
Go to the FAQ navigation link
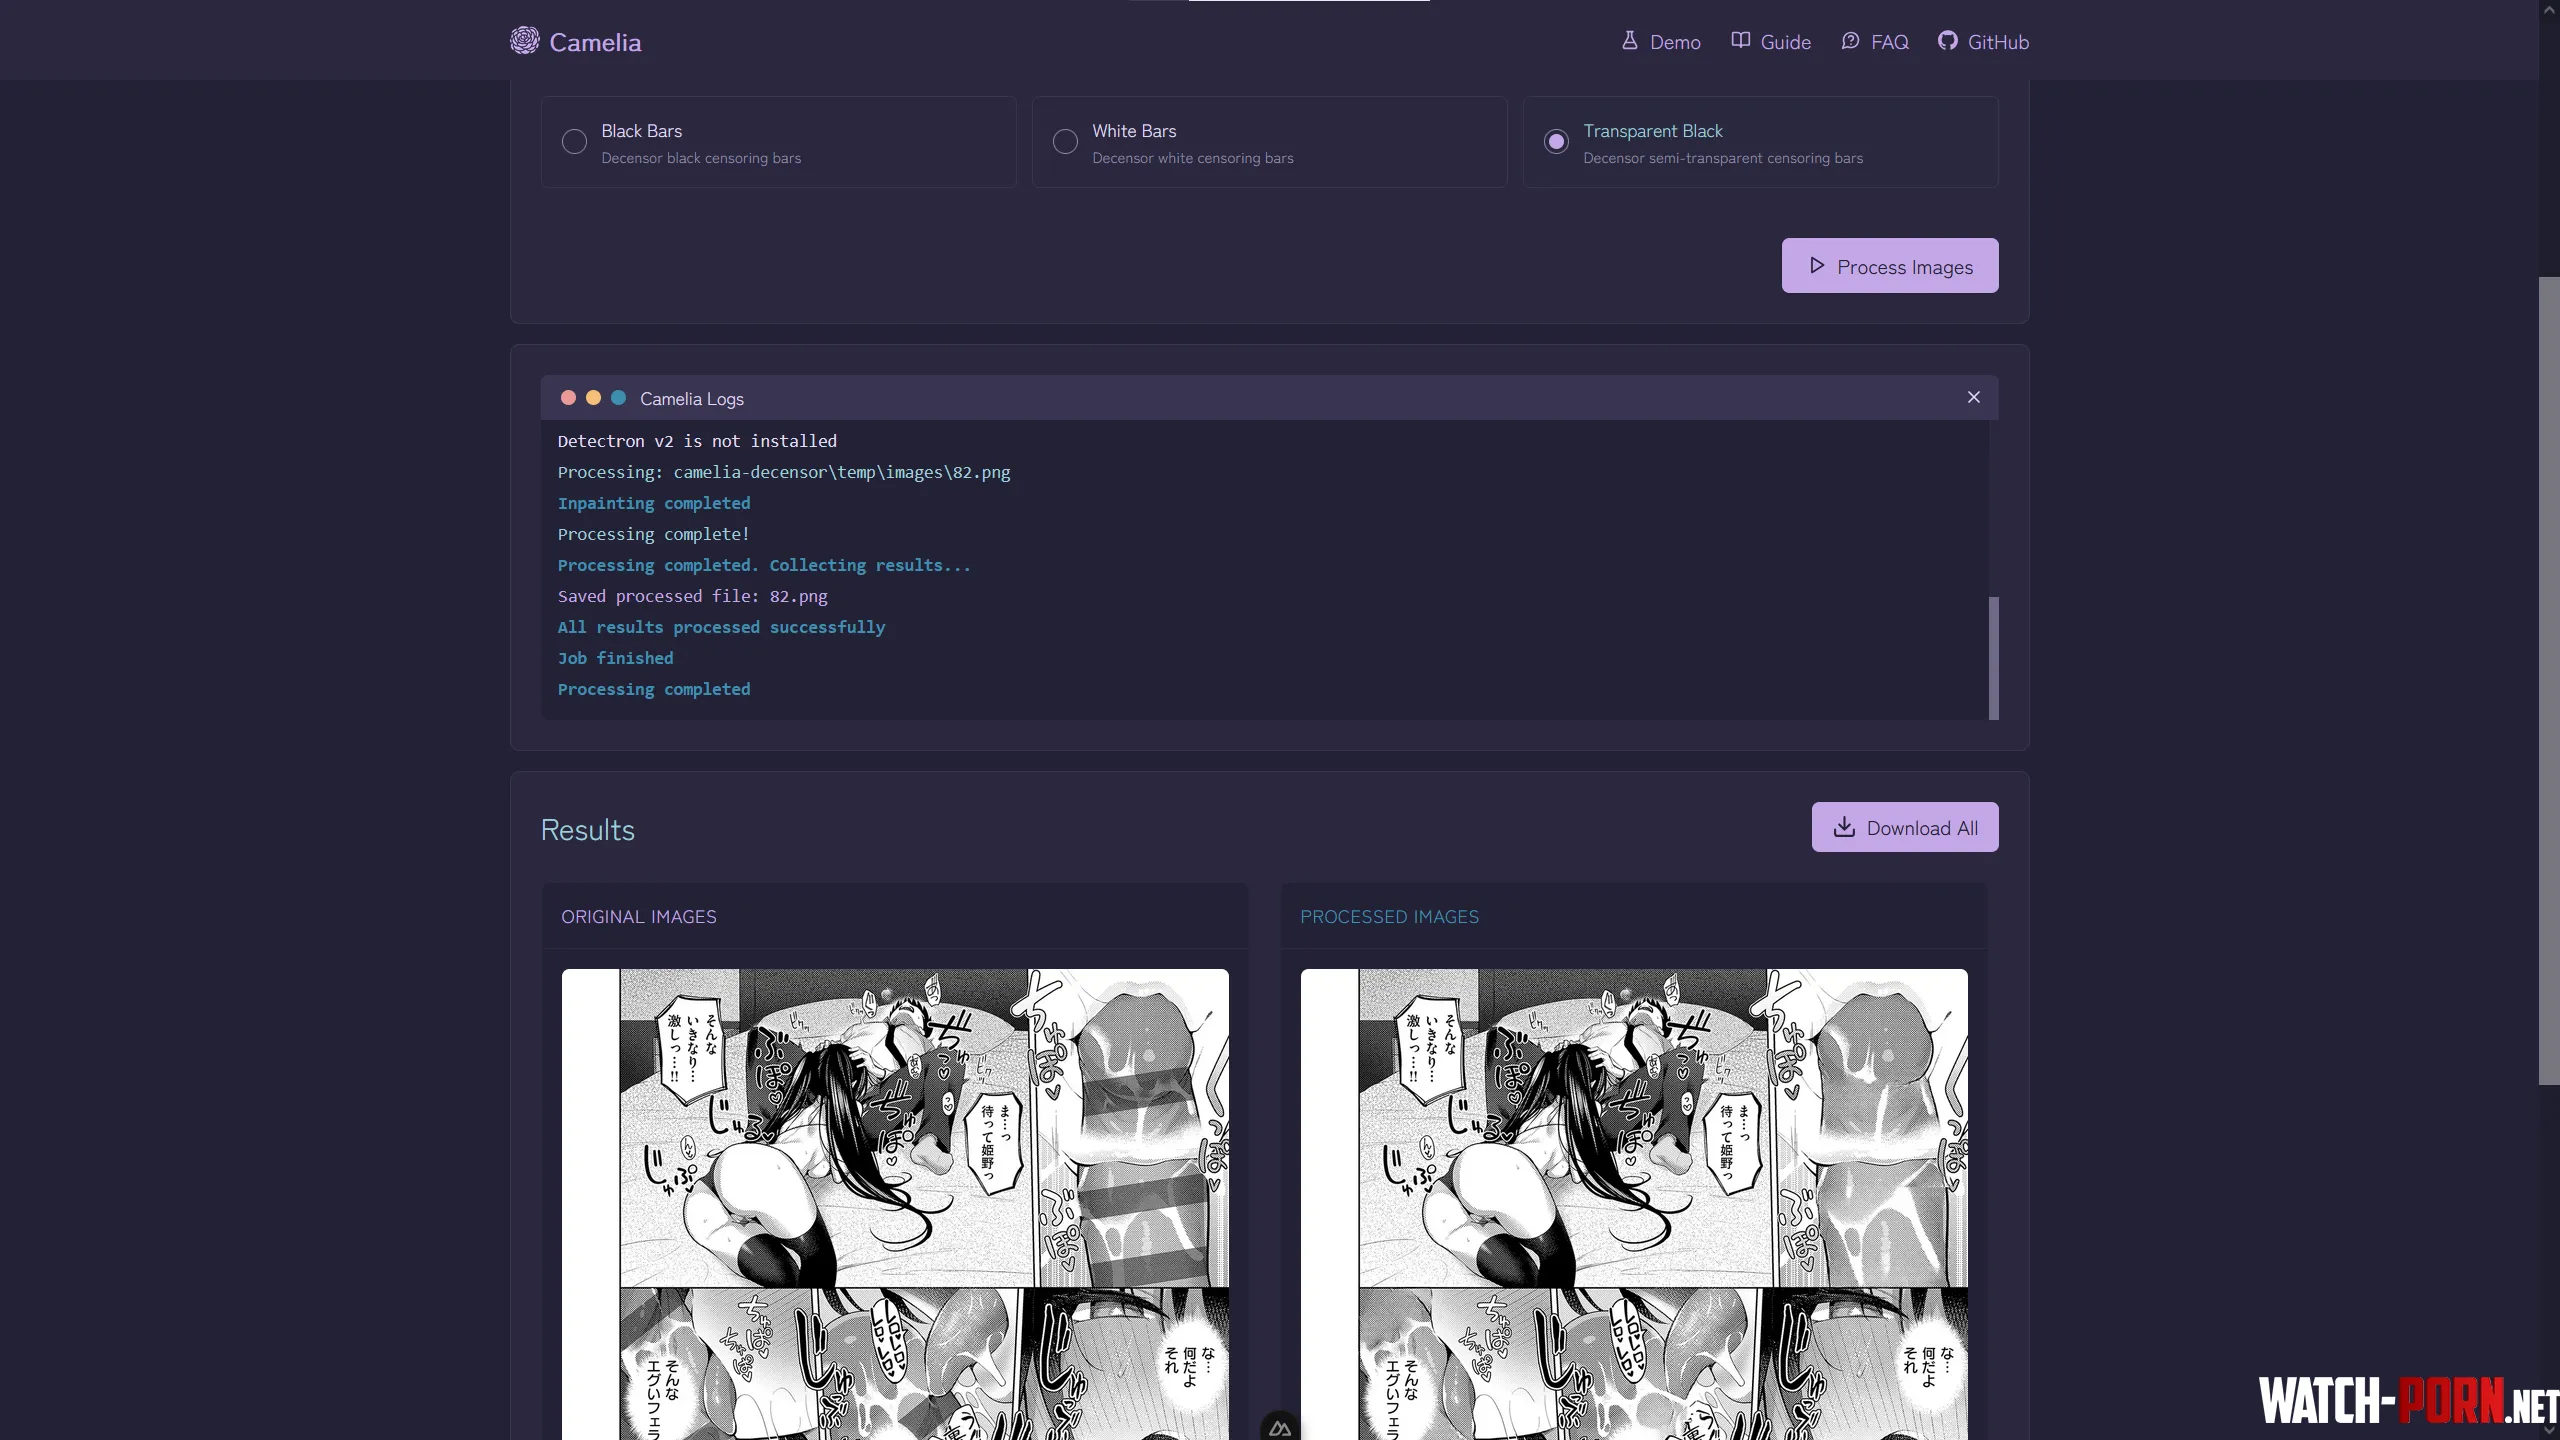tap(1889, 42)
